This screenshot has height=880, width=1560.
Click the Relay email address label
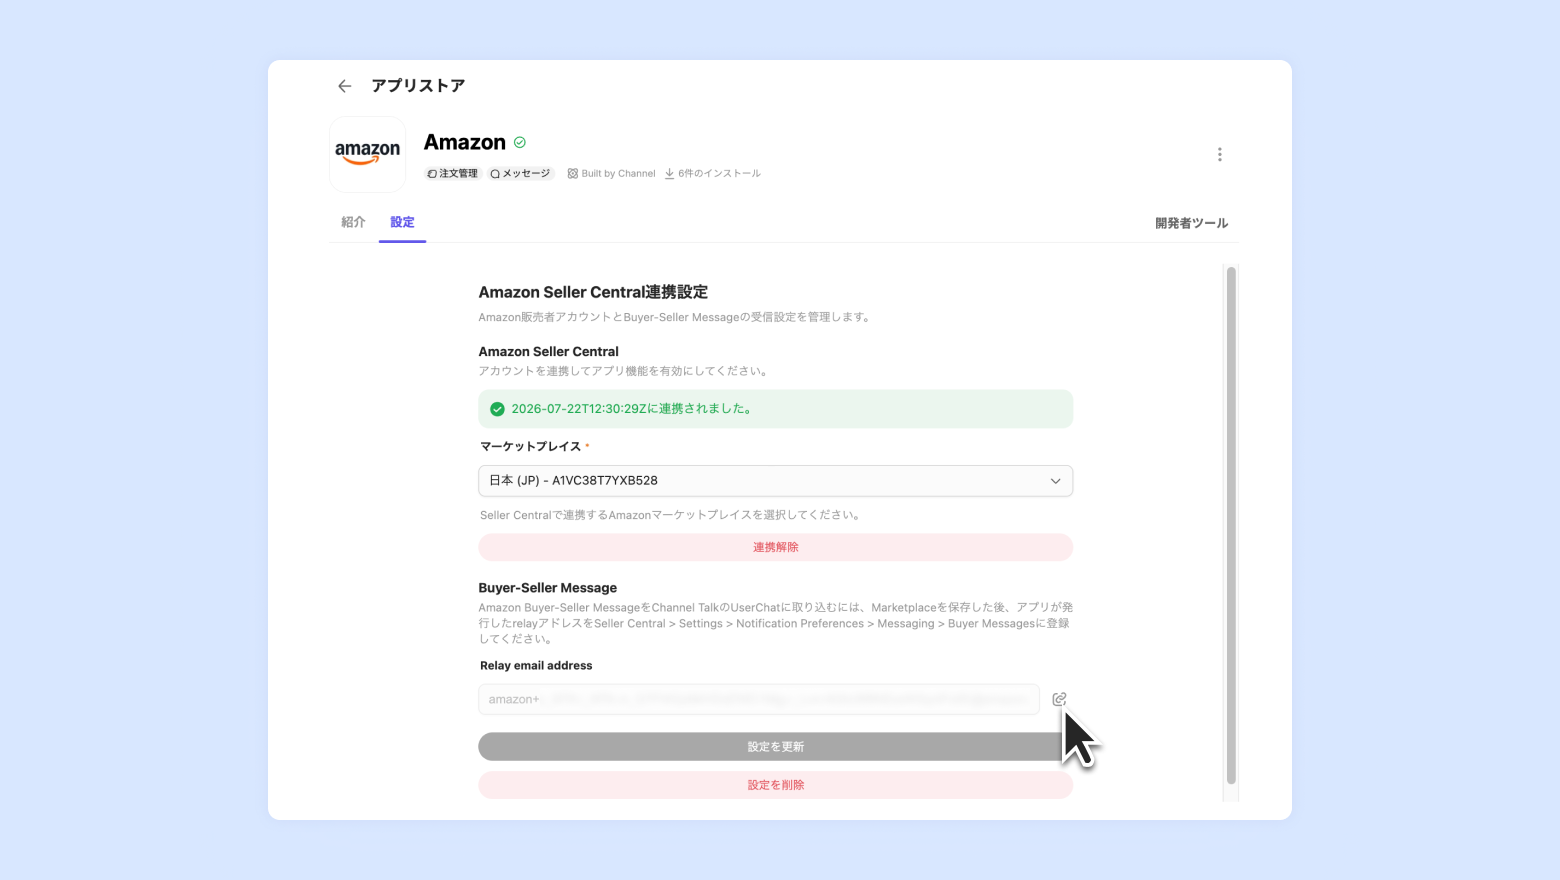point(536,666)
